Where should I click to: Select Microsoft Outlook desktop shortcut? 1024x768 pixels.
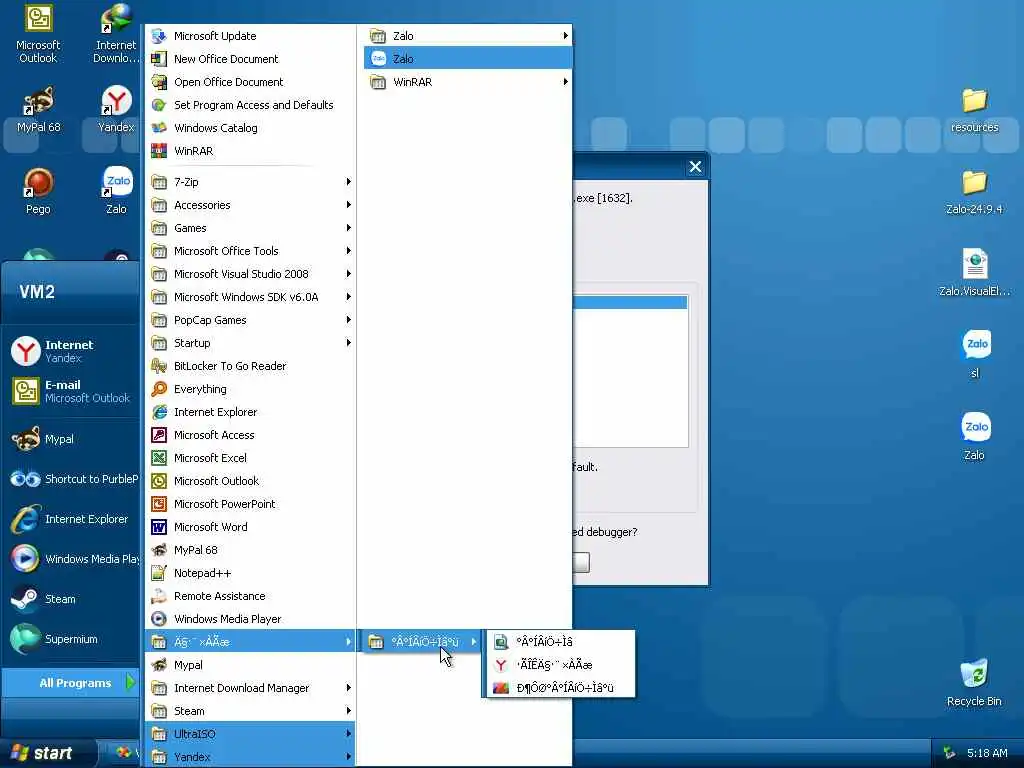point(38,34)
